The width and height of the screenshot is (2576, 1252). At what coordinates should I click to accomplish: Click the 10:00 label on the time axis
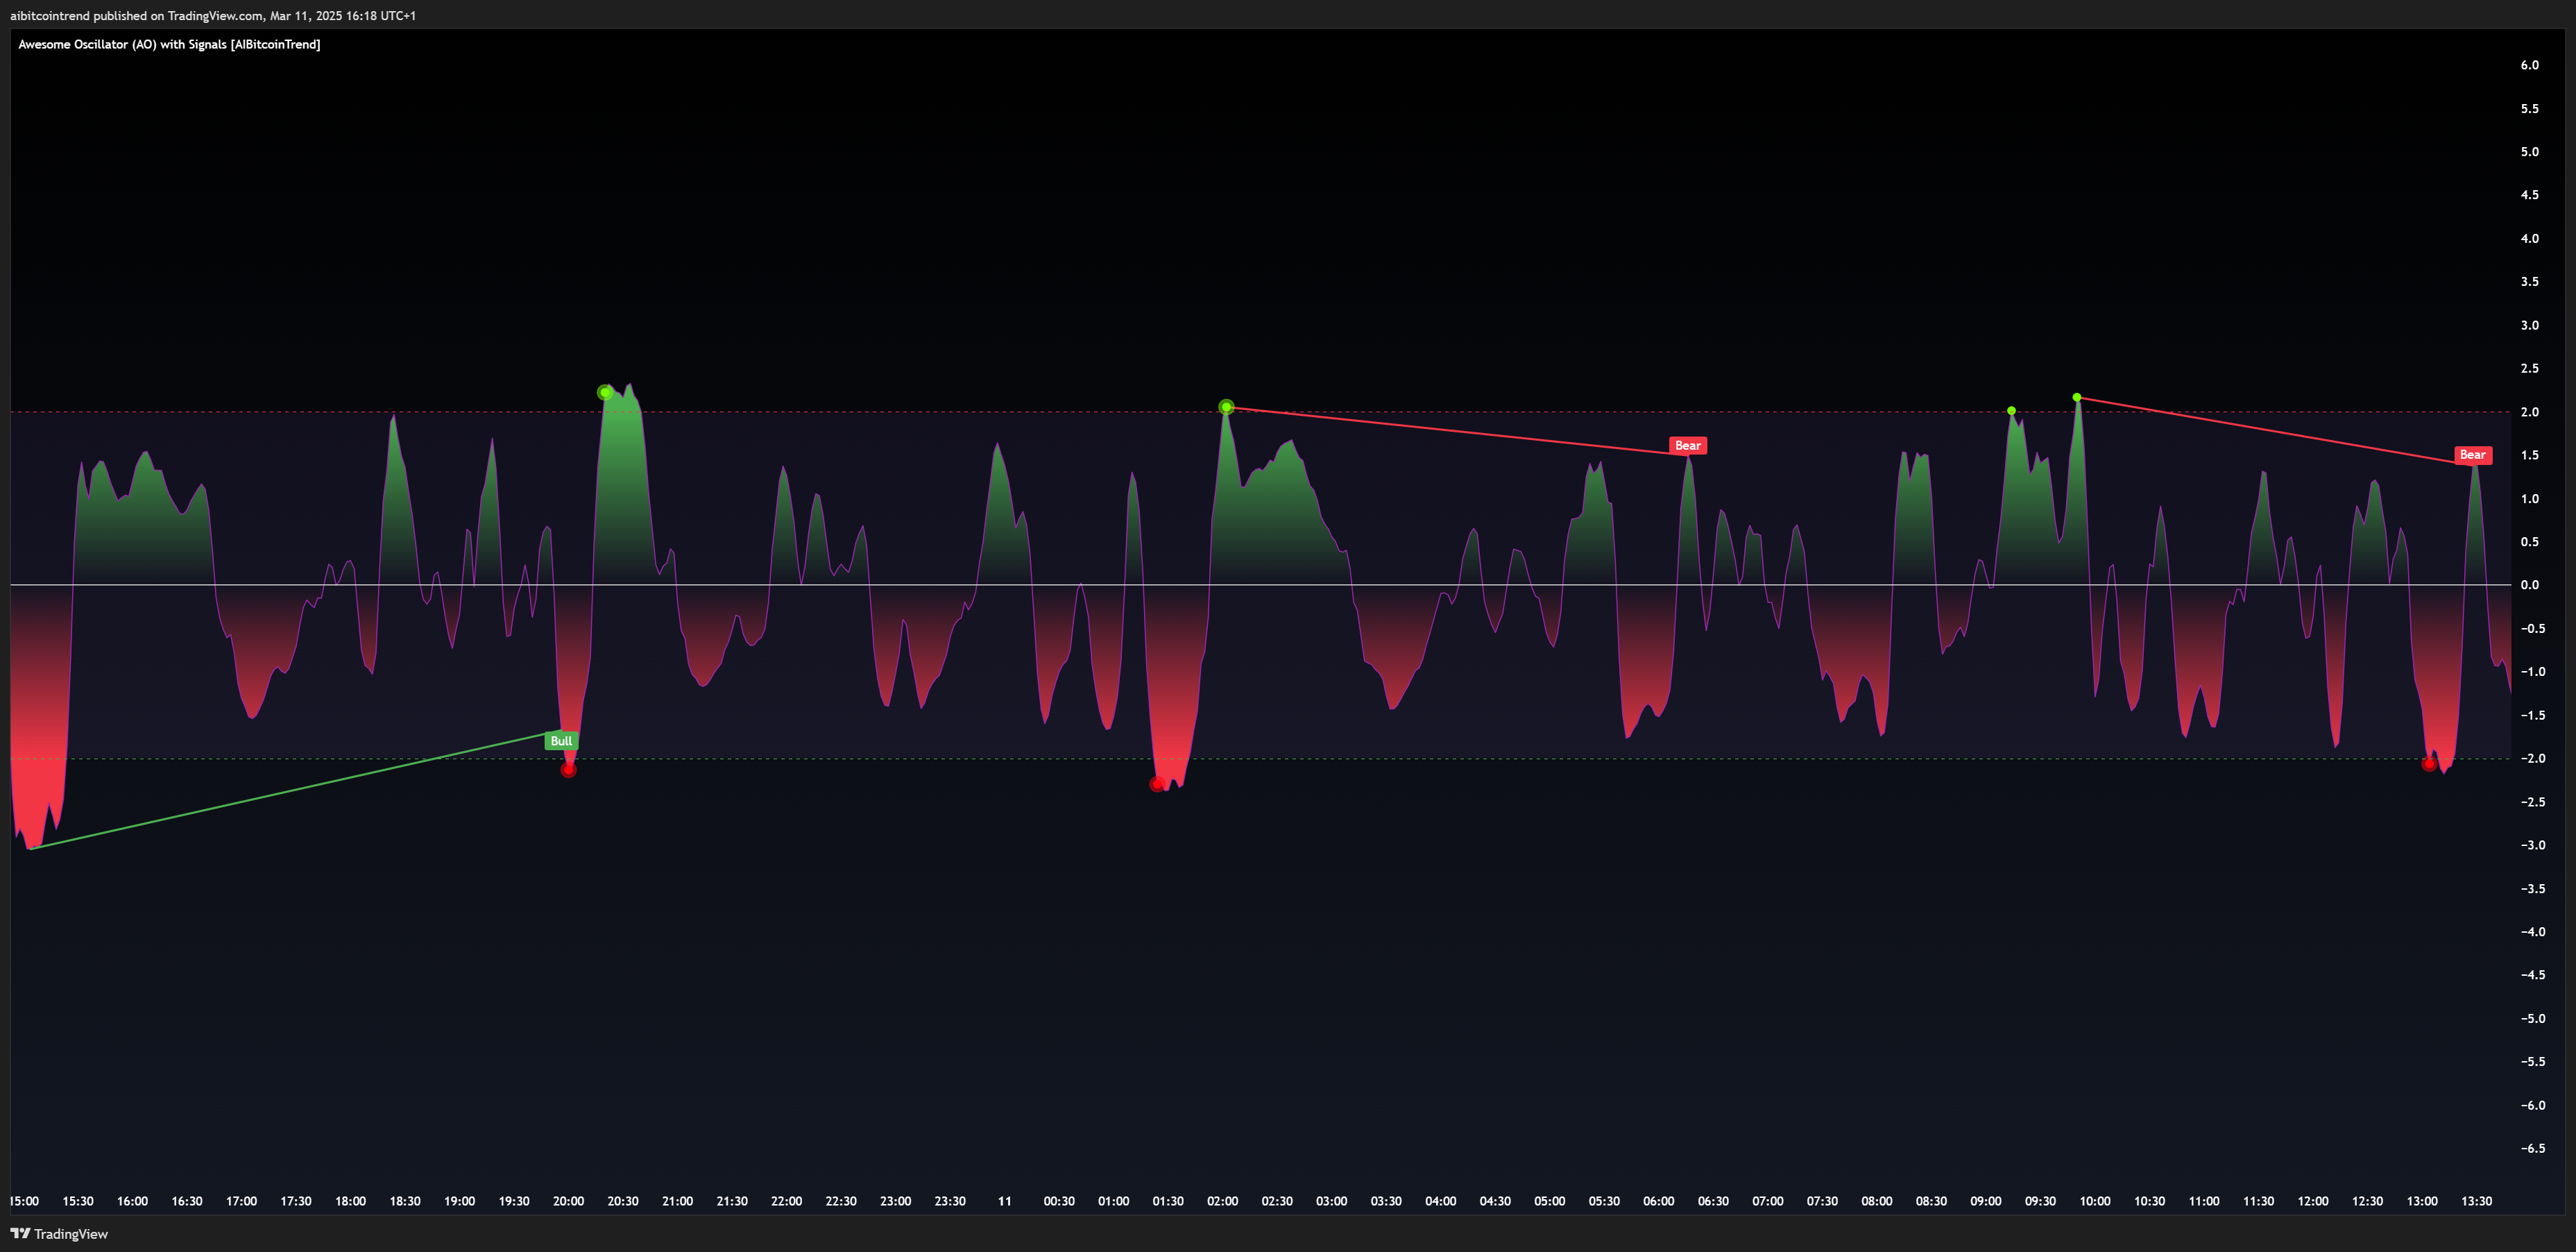click(x=2095, y=1201)
